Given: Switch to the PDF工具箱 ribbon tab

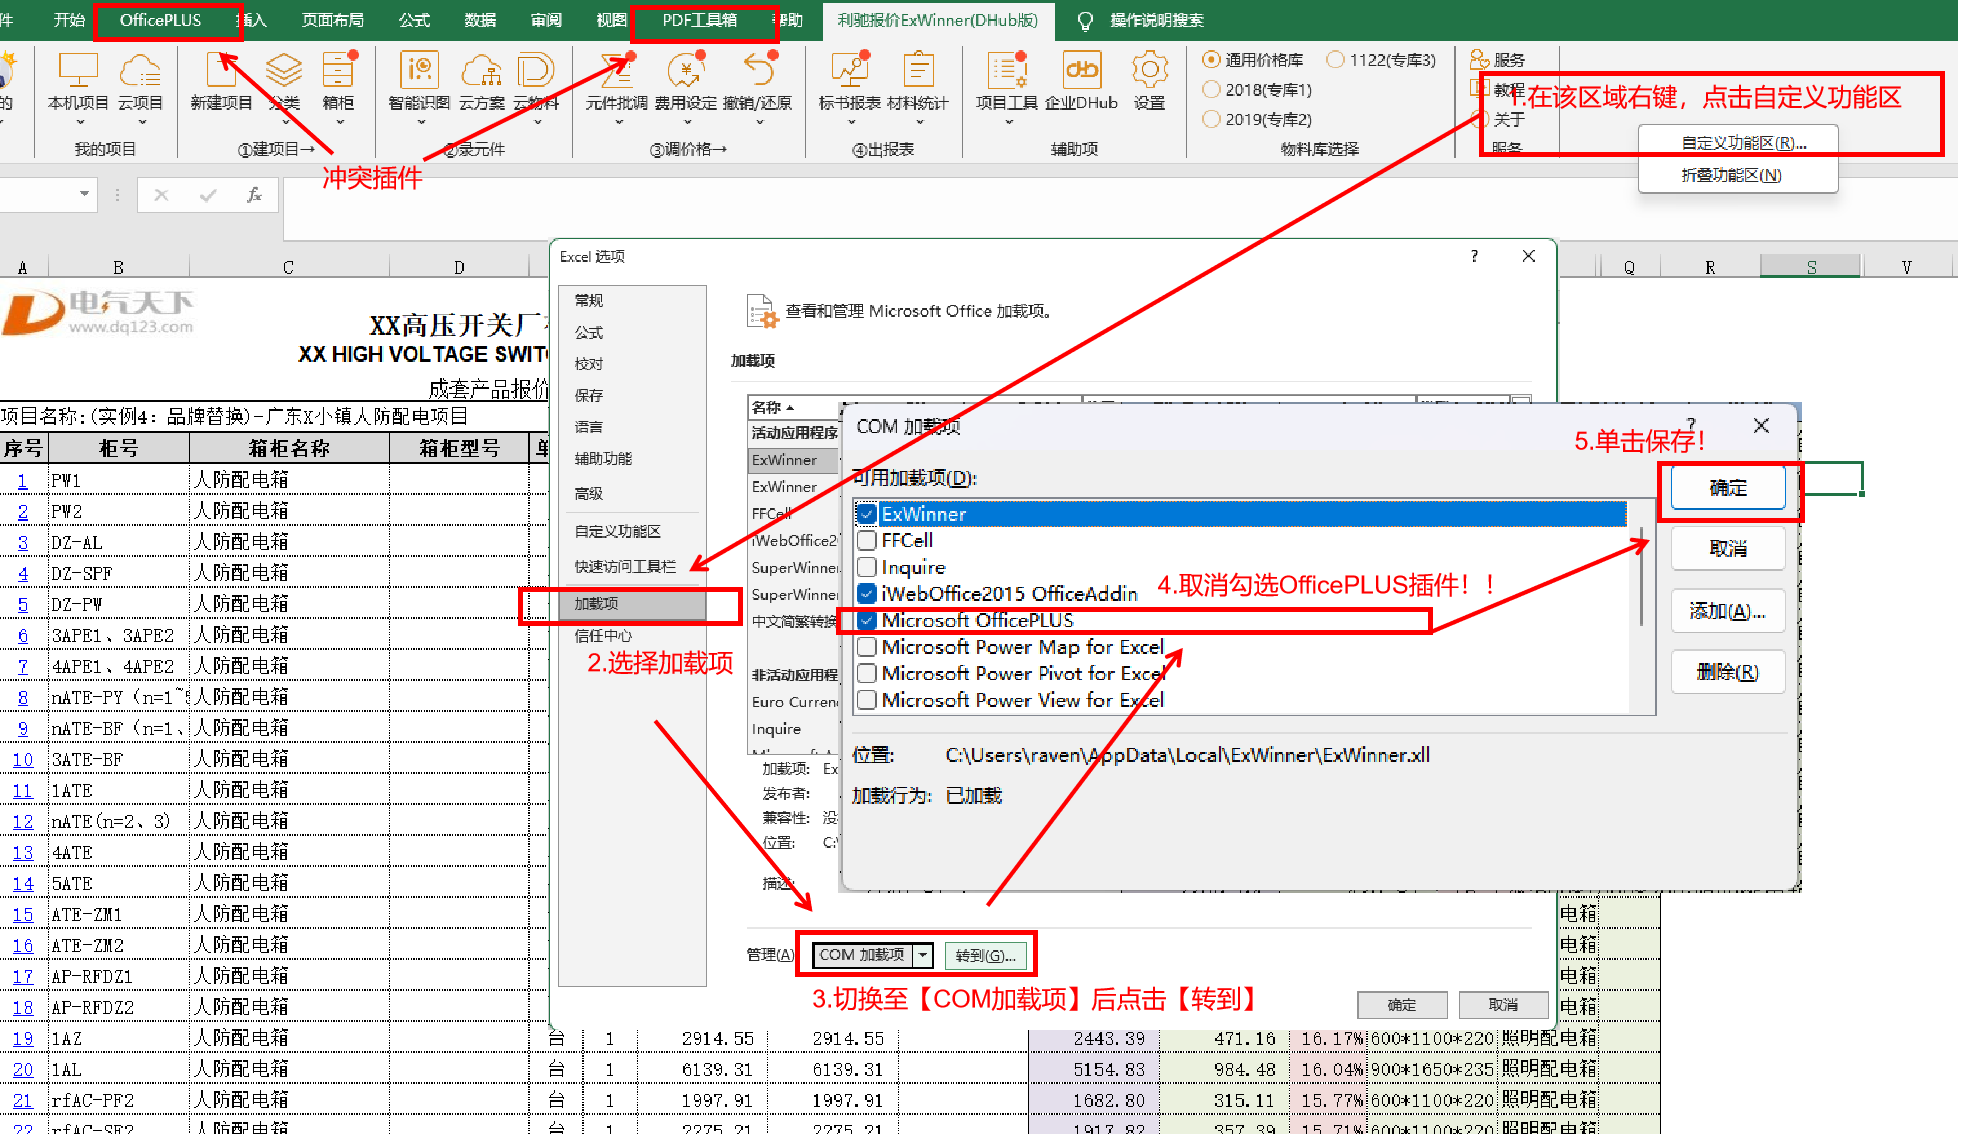Looking at the screenshot, I should pyautogui.click(x=700, y=20).
